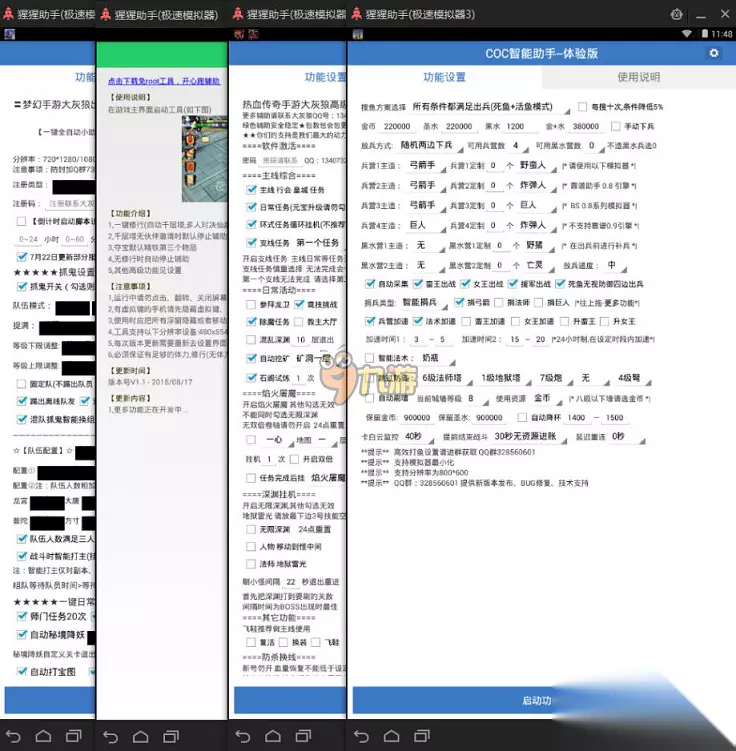Viewport: 736px width, 751px height.
Task: Tap recent apps button in root tool window
Action: point(171,736)
